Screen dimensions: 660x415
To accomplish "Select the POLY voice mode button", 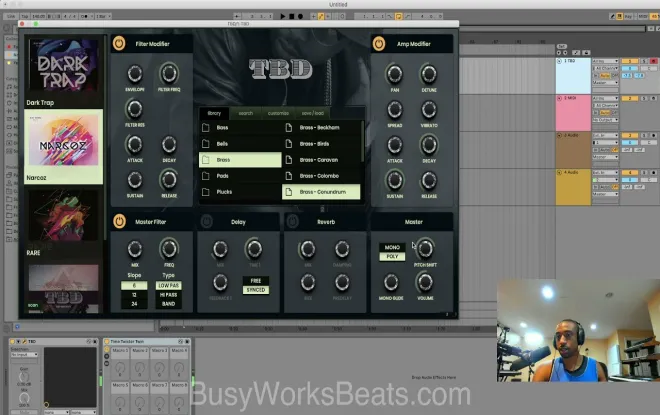I will click(392, 256).
